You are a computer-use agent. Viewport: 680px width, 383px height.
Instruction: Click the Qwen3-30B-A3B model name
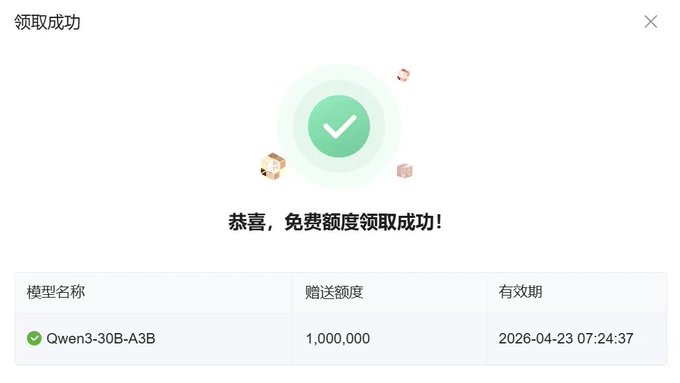pos(101,338)
